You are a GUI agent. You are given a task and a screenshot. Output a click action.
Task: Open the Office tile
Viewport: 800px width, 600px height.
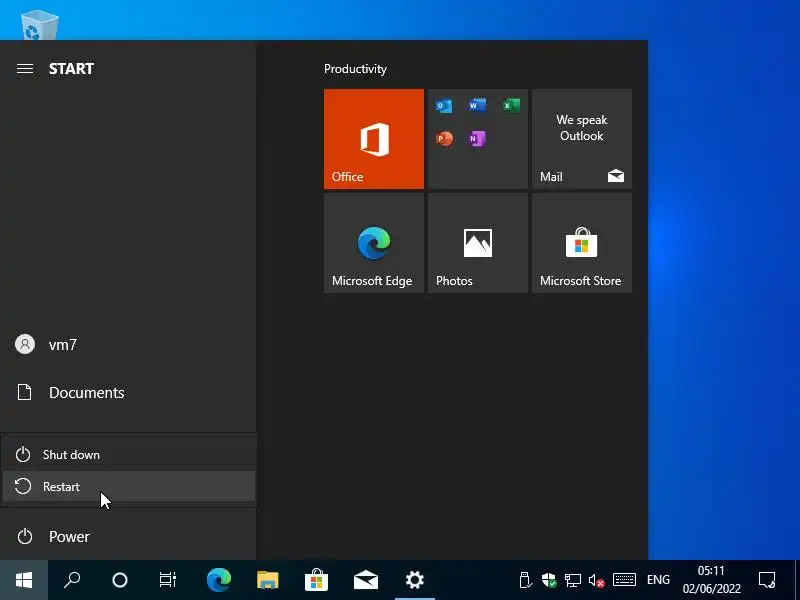point(373,139)
